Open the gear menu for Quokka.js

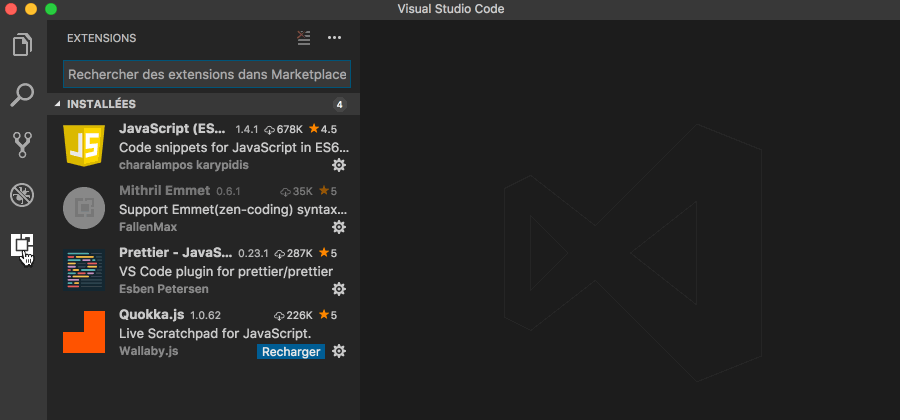click(x=339, y=351)
